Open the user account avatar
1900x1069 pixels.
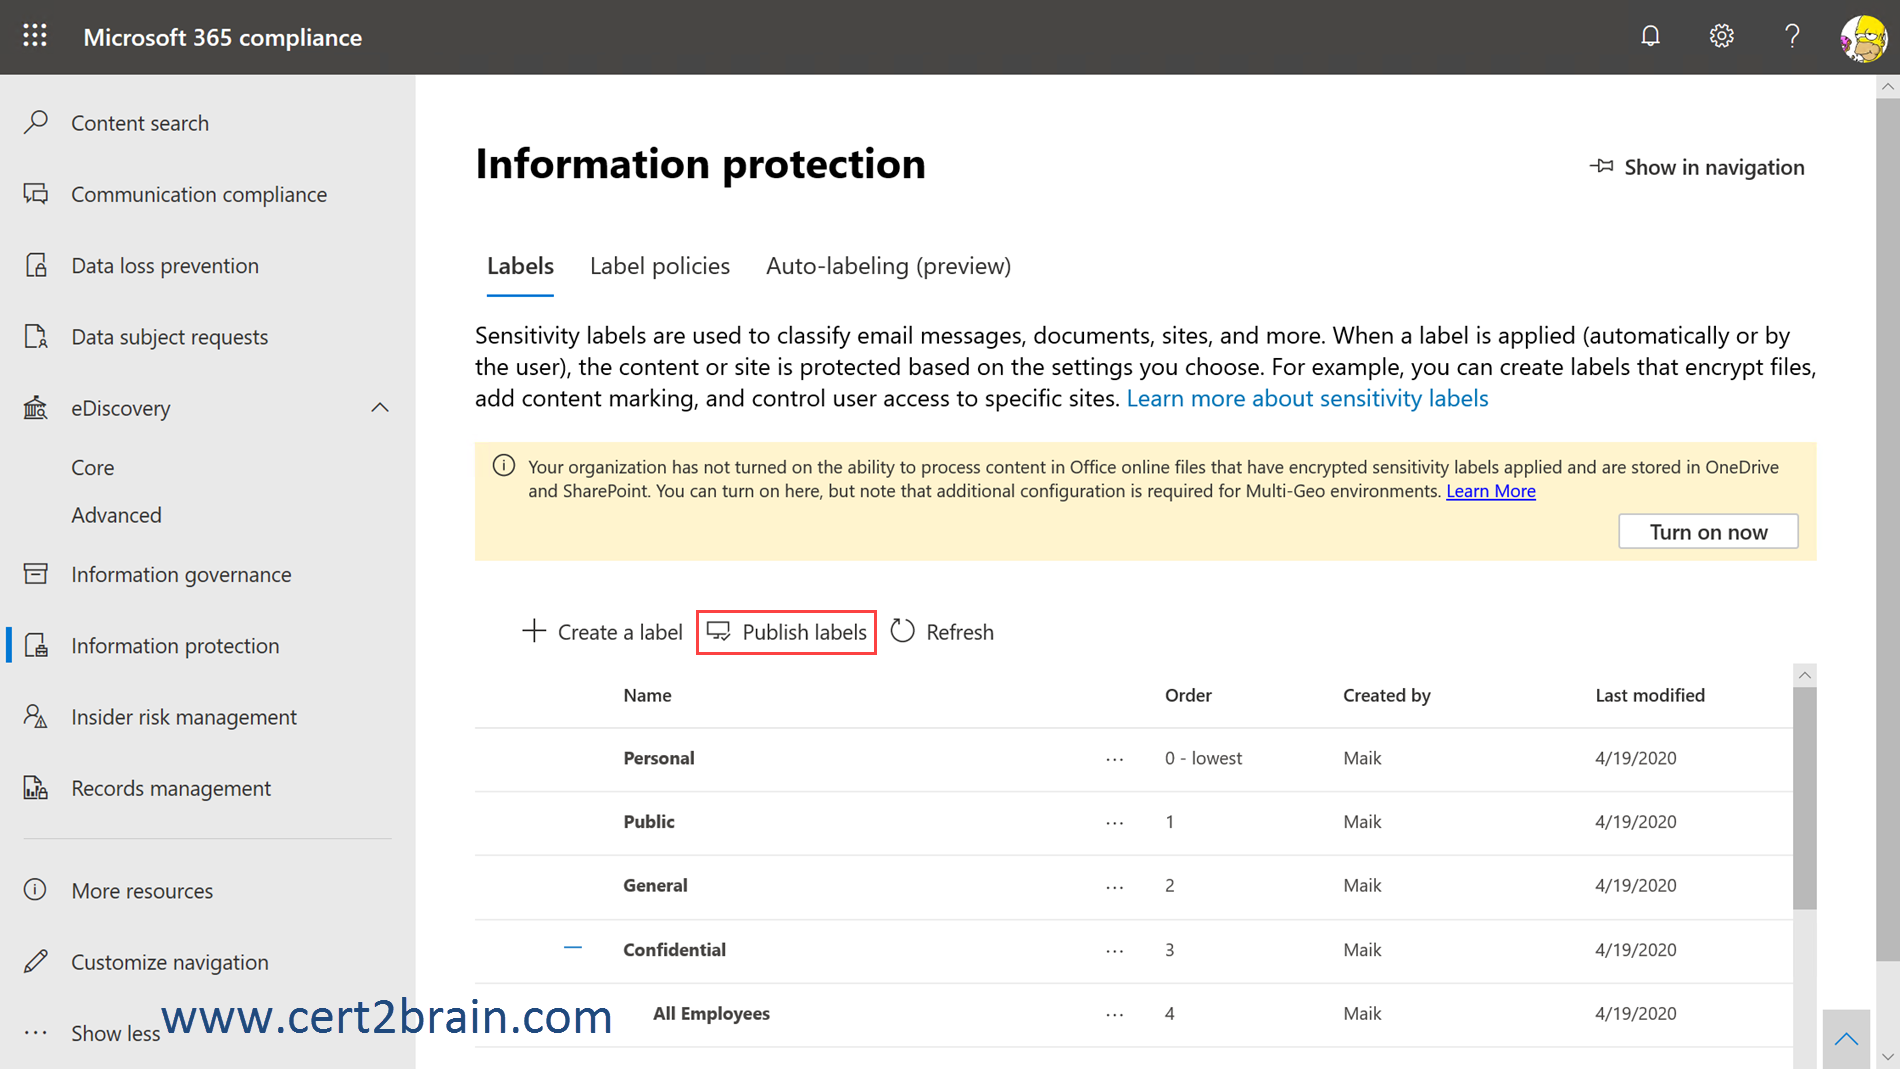pyautogui.click(x=1864, y=38)
